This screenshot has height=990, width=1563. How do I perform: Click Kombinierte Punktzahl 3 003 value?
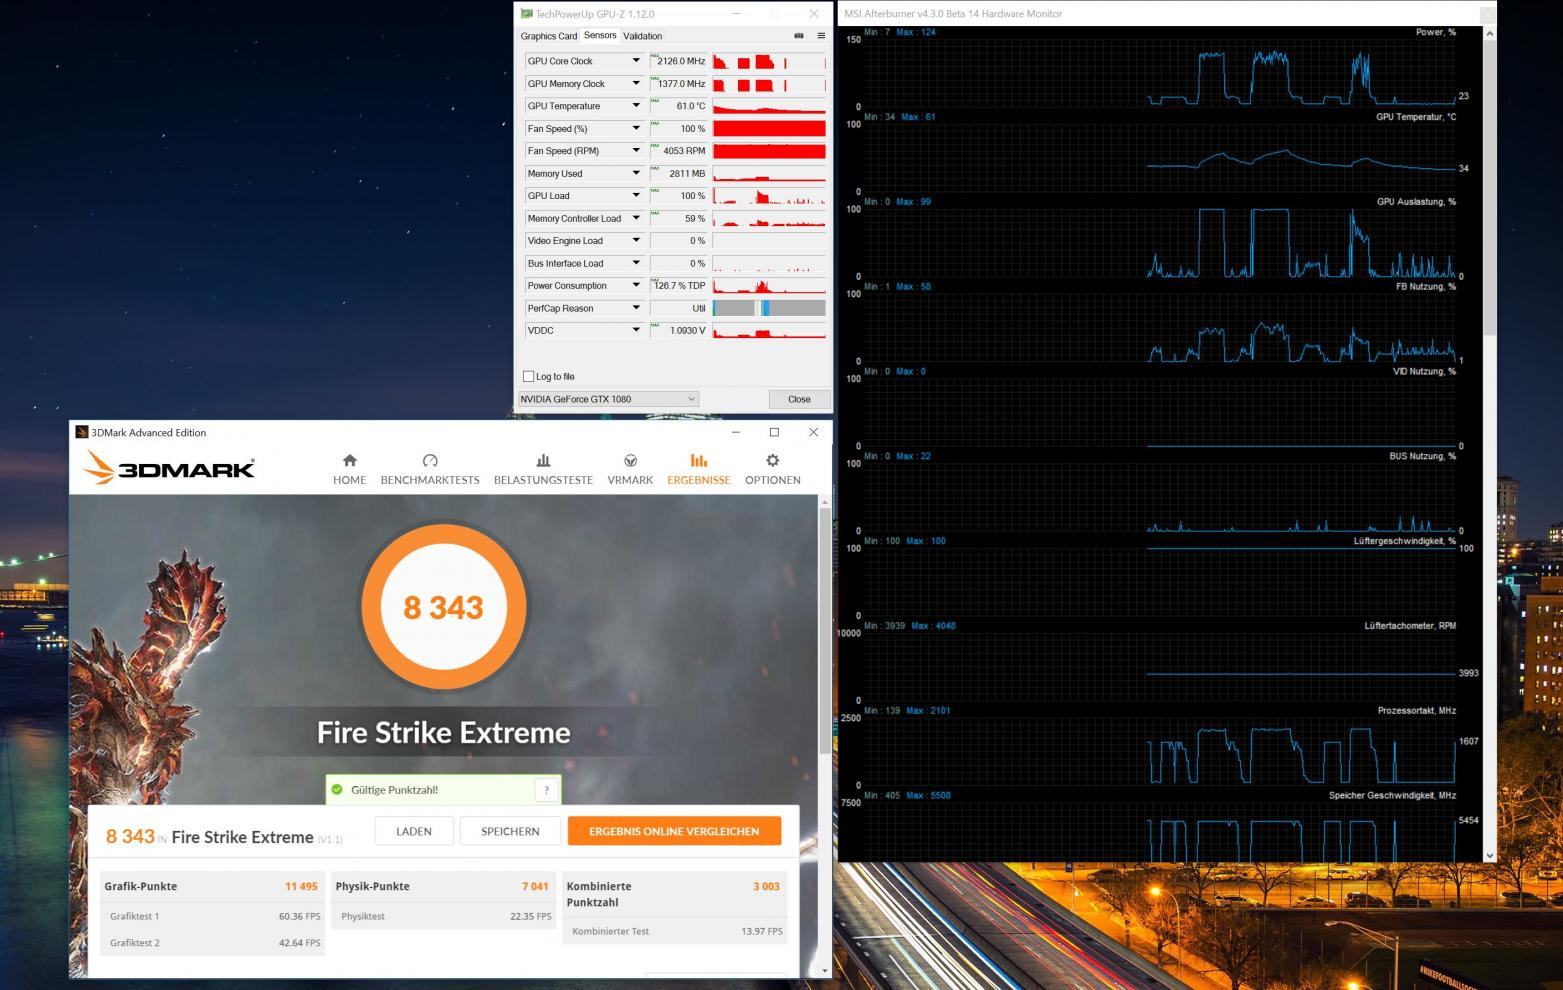pyautogui.click(x=766, y=886)
